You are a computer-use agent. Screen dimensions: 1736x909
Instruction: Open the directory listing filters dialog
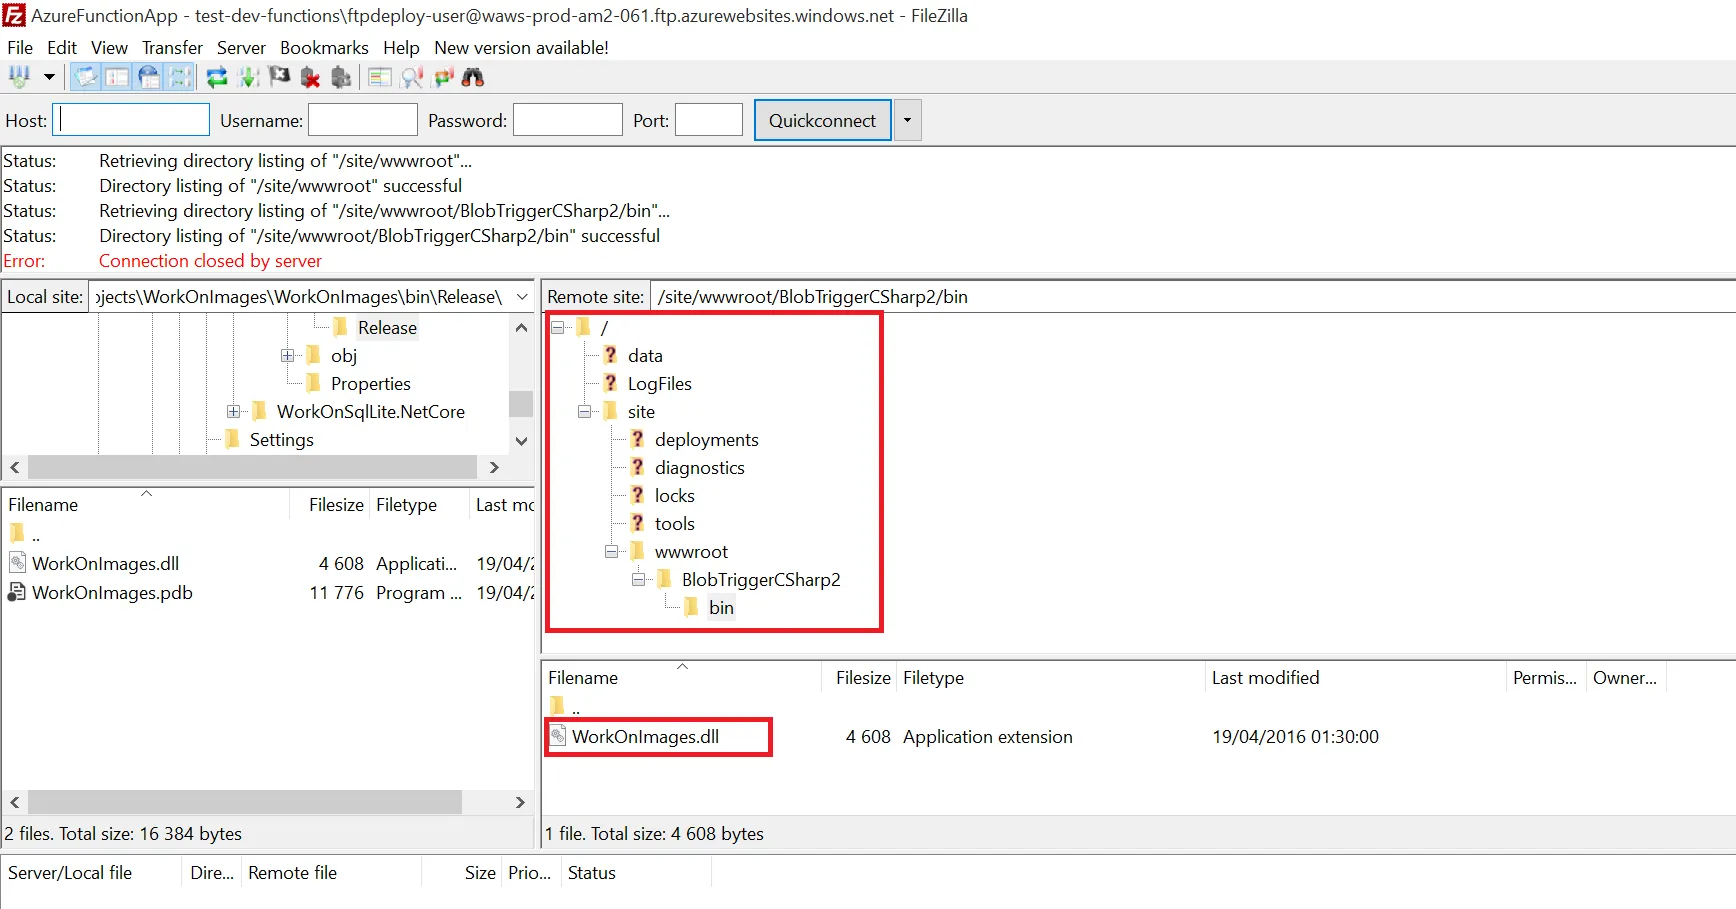[x=379, y=77]
